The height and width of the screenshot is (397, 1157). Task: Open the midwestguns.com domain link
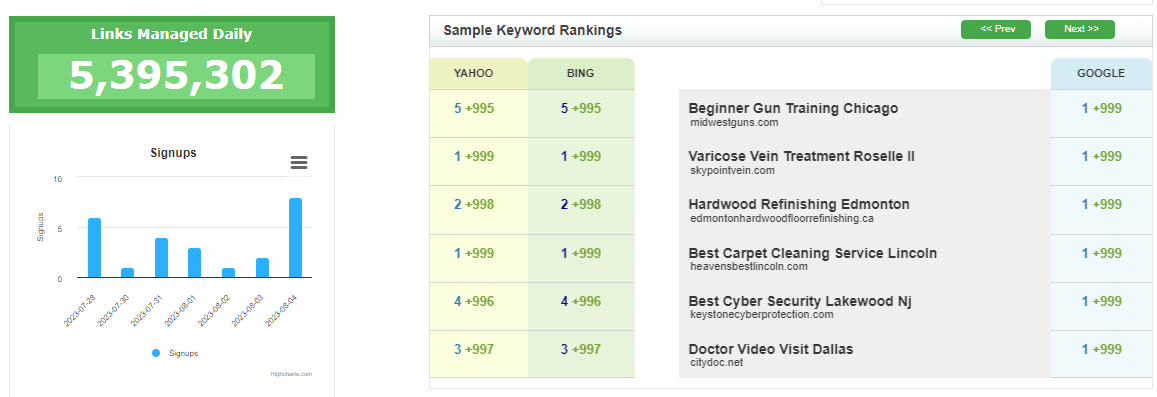click(x=734, y=122)
